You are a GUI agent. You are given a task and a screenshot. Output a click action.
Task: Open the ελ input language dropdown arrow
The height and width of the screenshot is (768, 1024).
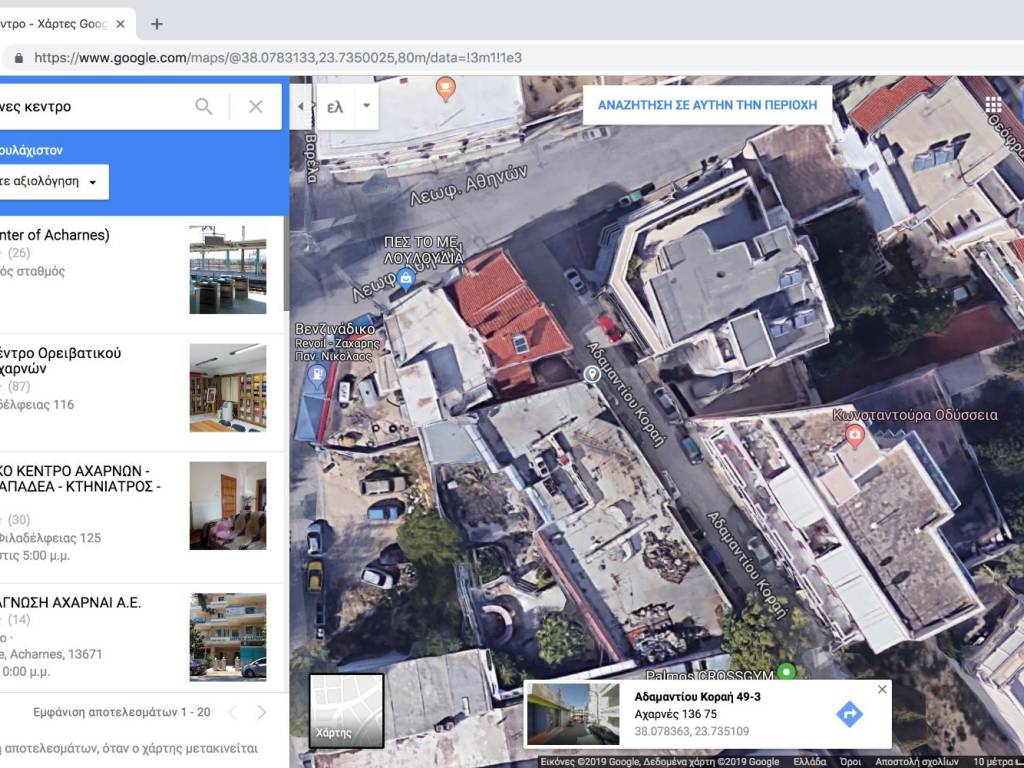pyautogui.click(x=366, y=106)
